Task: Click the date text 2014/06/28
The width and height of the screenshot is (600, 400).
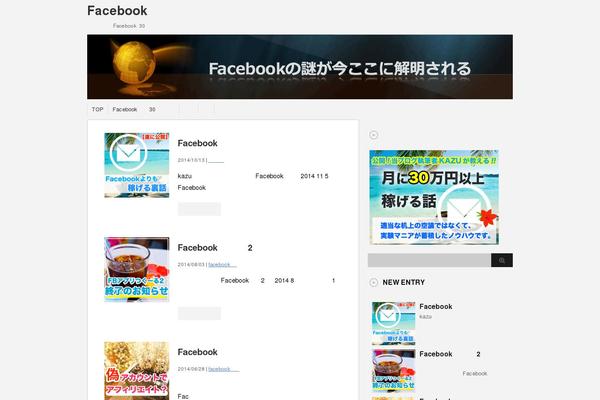Action: click(x=191, y=369)
